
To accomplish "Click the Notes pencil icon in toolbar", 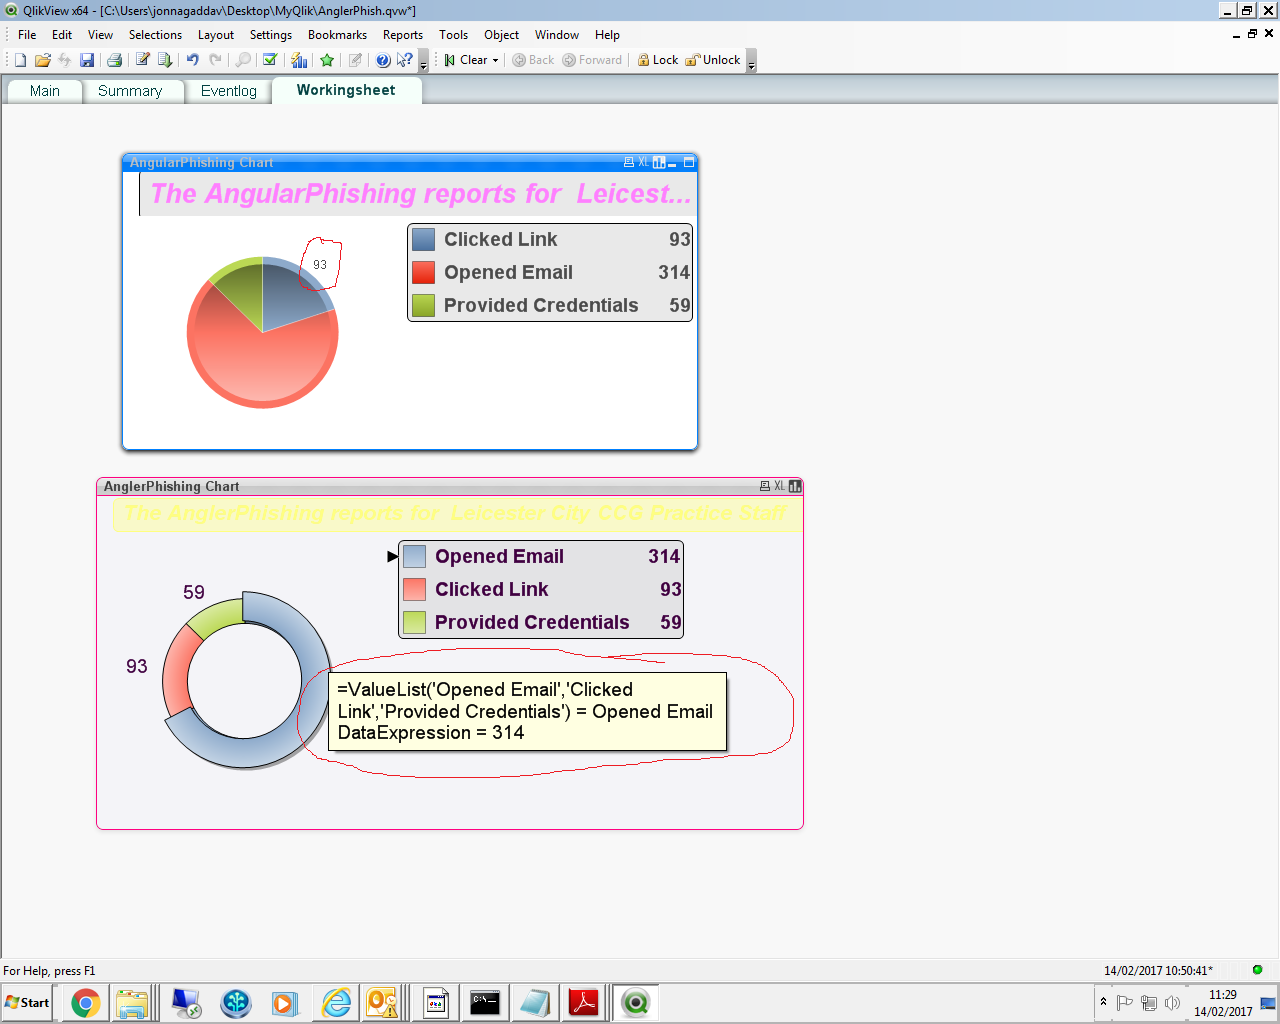I will 355,60.
